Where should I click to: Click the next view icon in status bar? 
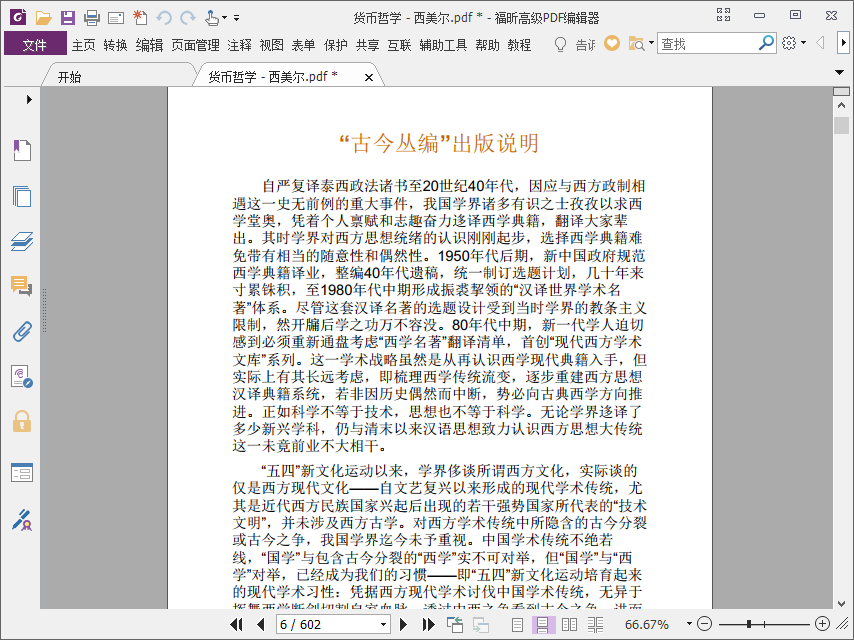(480, 625)
